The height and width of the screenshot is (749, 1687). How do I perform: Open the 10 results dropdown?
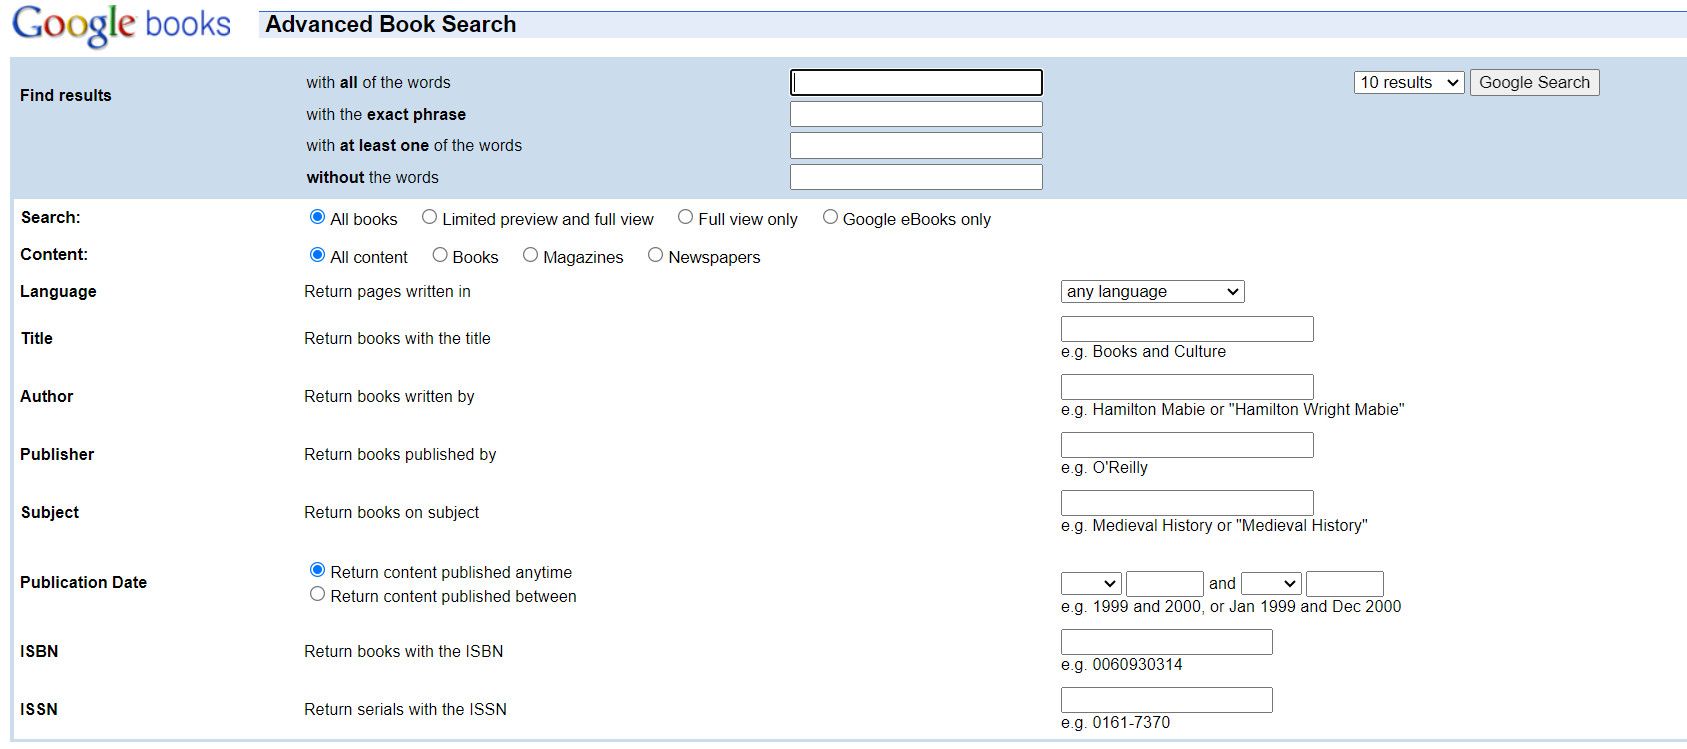(1409, 82)
